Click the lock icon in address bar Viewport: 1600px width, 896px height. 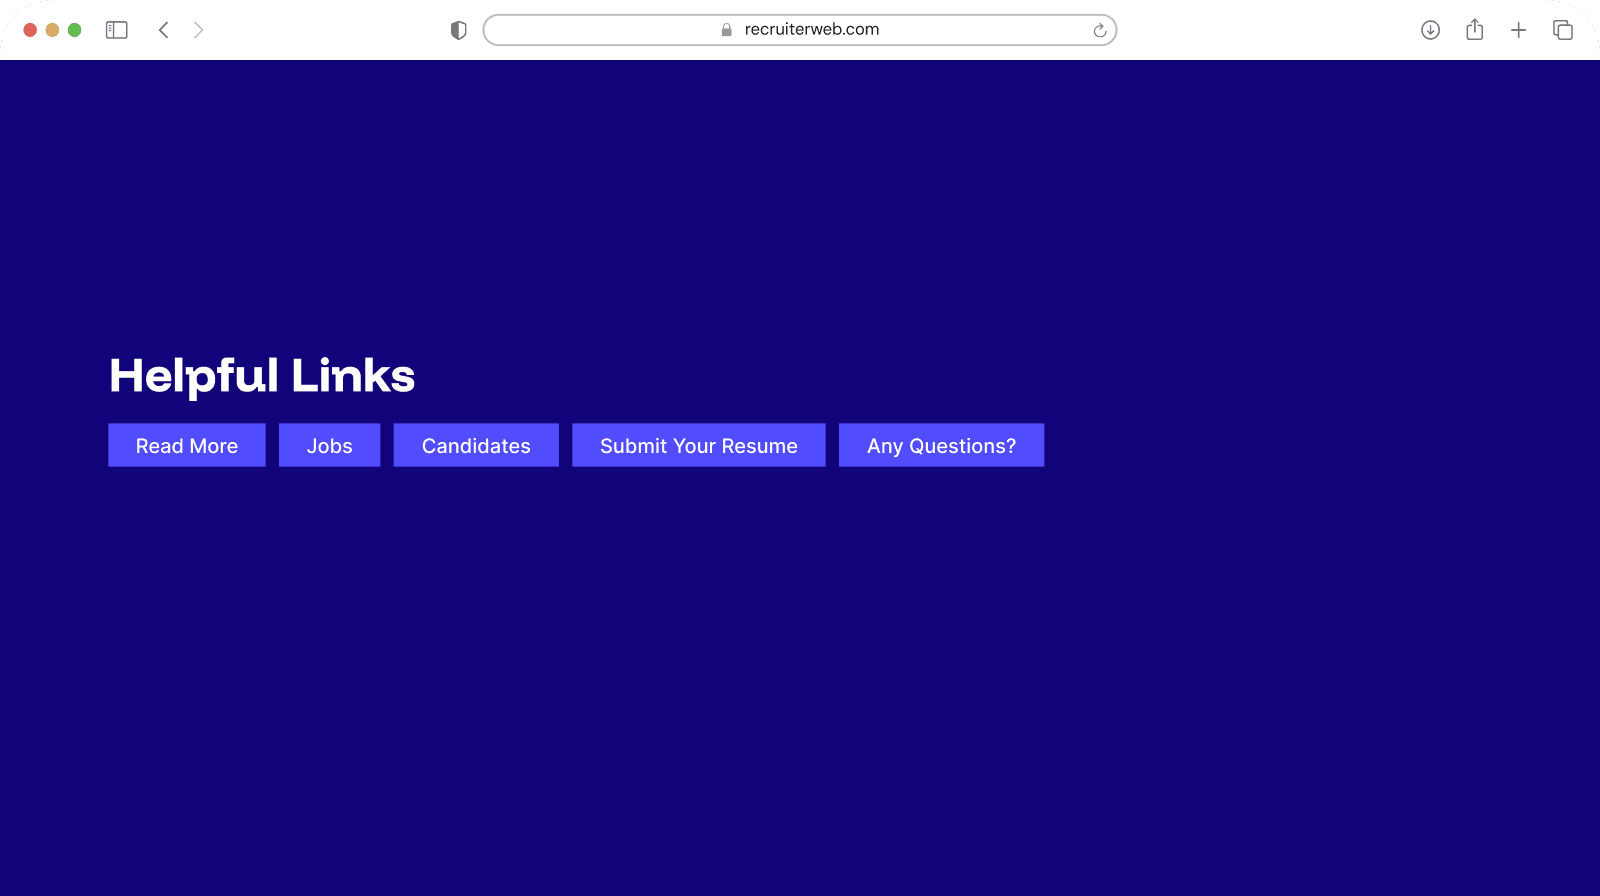click(x=727, y=30)
